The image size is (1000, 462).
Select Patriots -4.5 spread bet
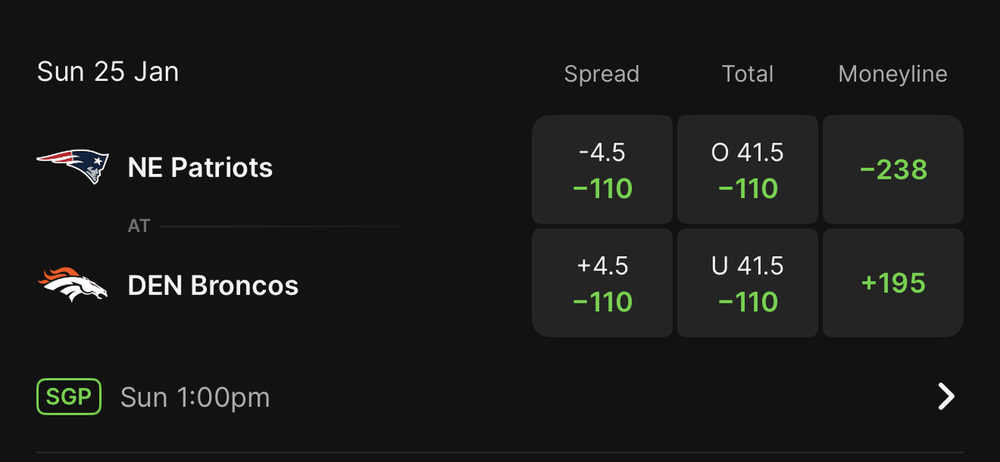click(x=602, y=170)
